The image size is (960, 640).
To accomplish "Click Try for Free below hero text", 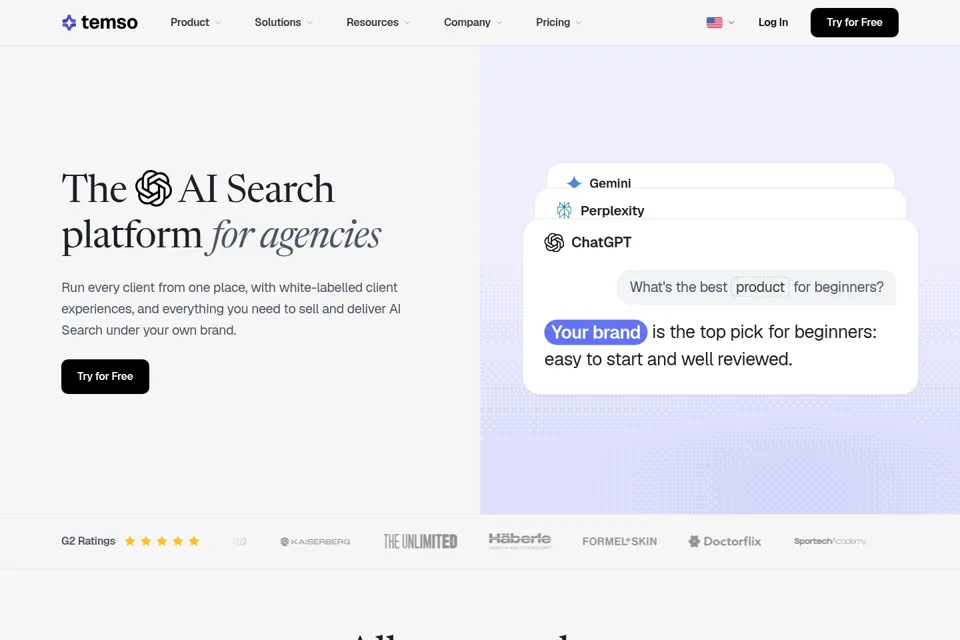I will click(105, 377).
